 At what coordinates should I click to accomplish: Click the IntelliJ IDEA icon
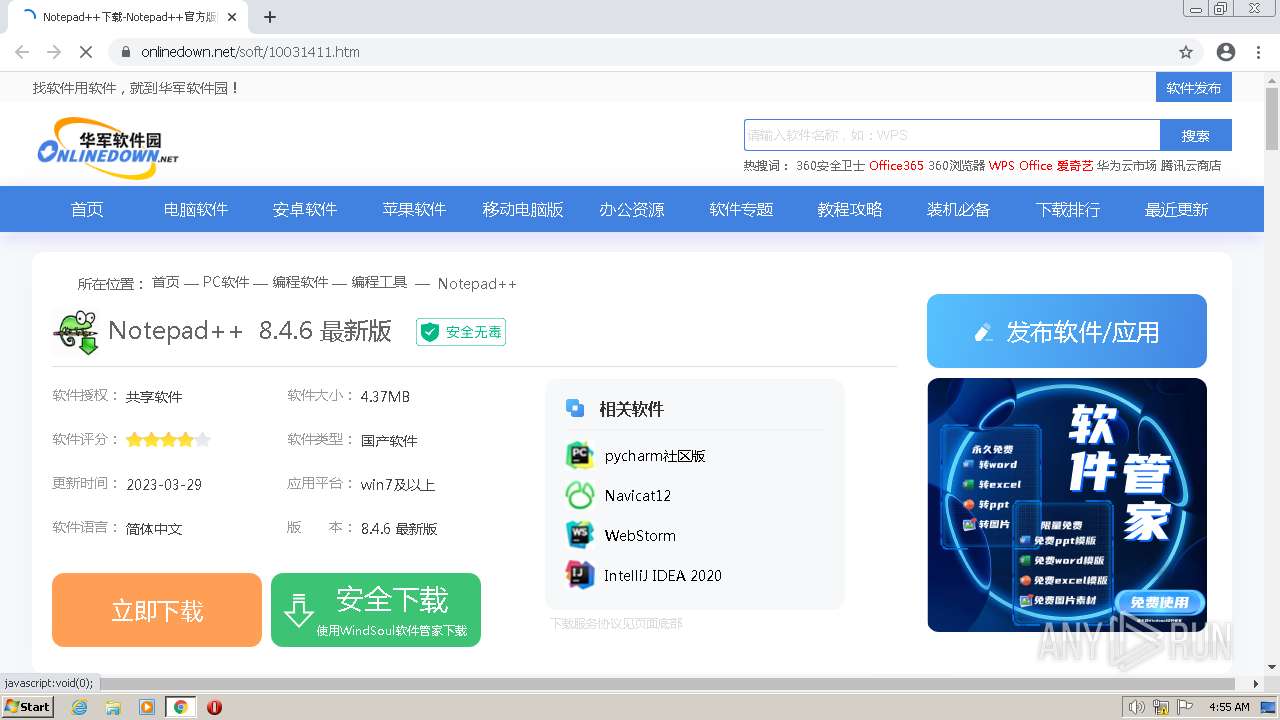coord(580,575)
